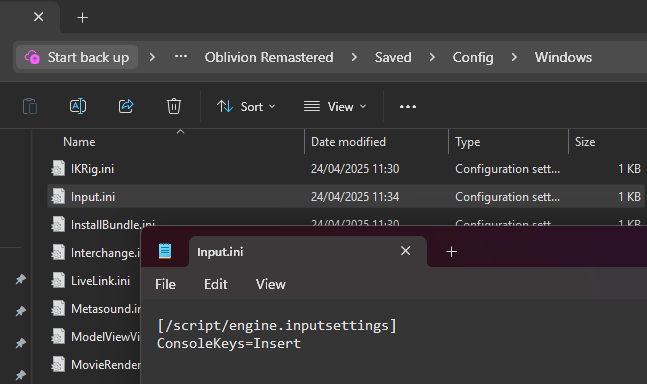Click date 24/04/2025 11:30 of IKRig.ini

tap(355, 169)
